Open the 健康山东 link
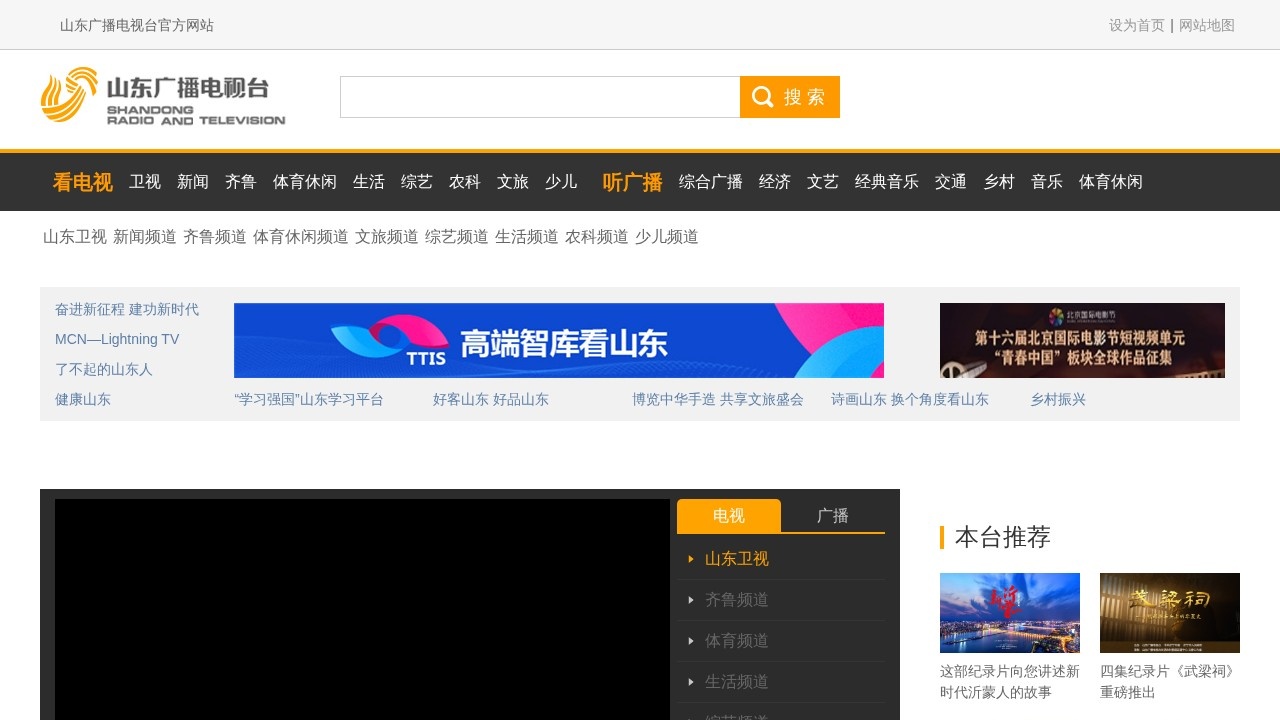Viewport: 1280px width, 720px height. 83,399
